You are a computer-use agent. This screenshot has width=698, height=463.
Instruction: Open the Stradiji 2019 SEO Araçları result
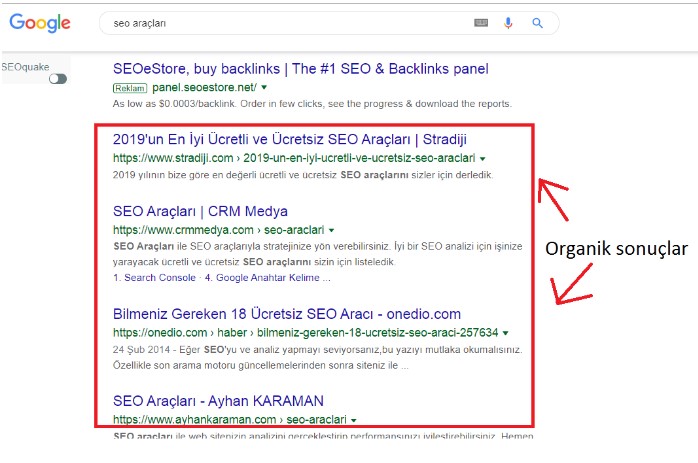(290, 139)
